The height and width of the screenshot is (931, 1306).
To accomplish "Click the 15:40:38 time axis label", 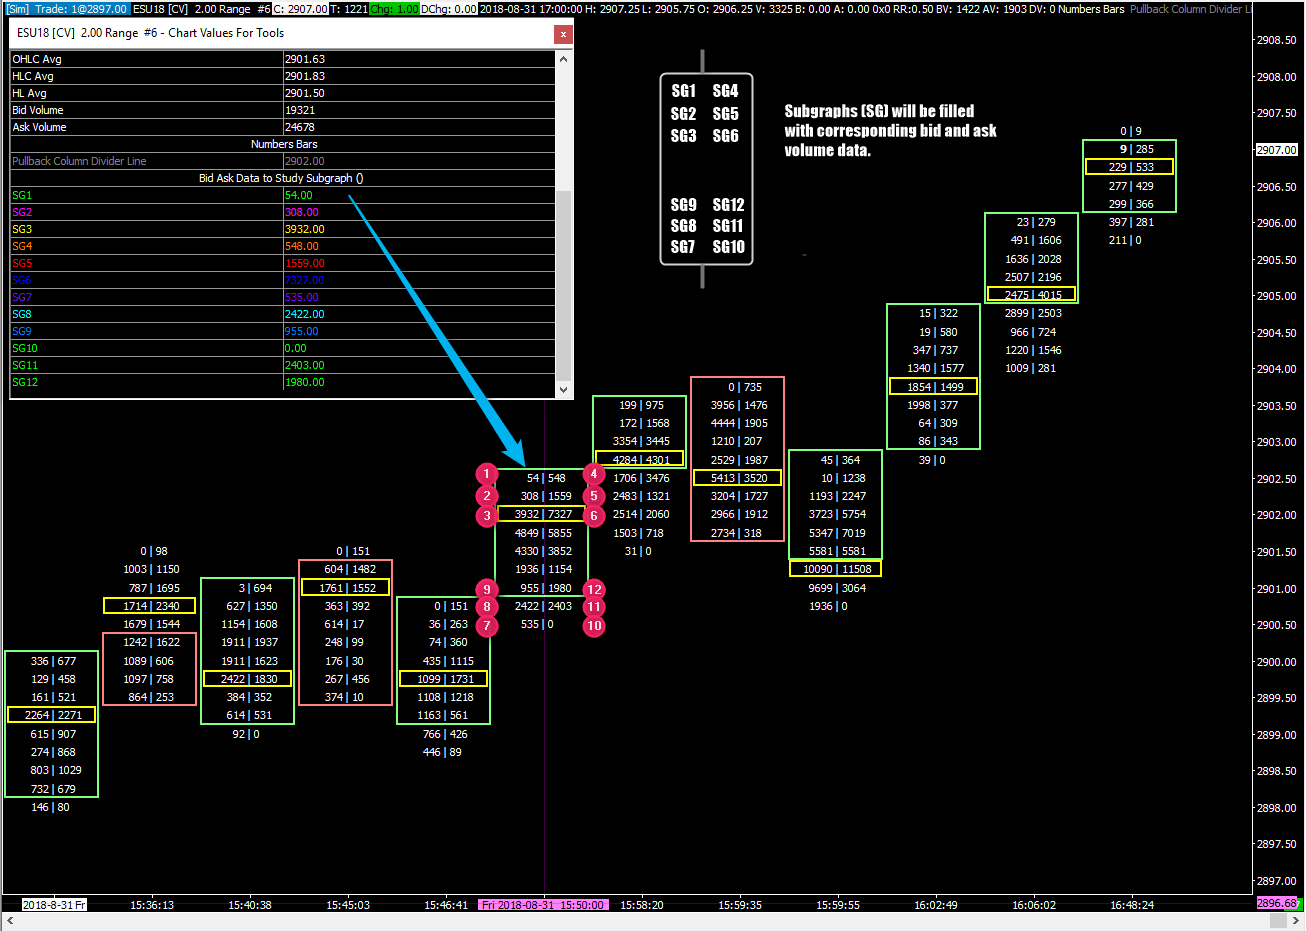I will pyautogui.click(x=250, y=905).
